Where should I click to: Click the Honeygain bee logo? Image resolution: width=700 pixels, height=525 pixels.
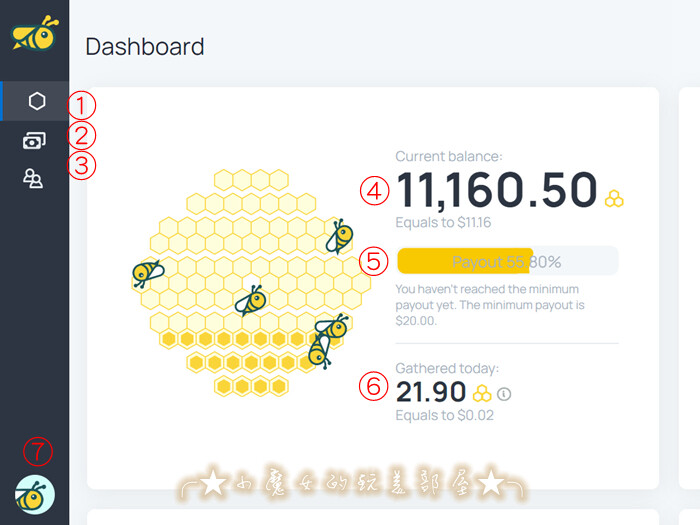(34, 33)
